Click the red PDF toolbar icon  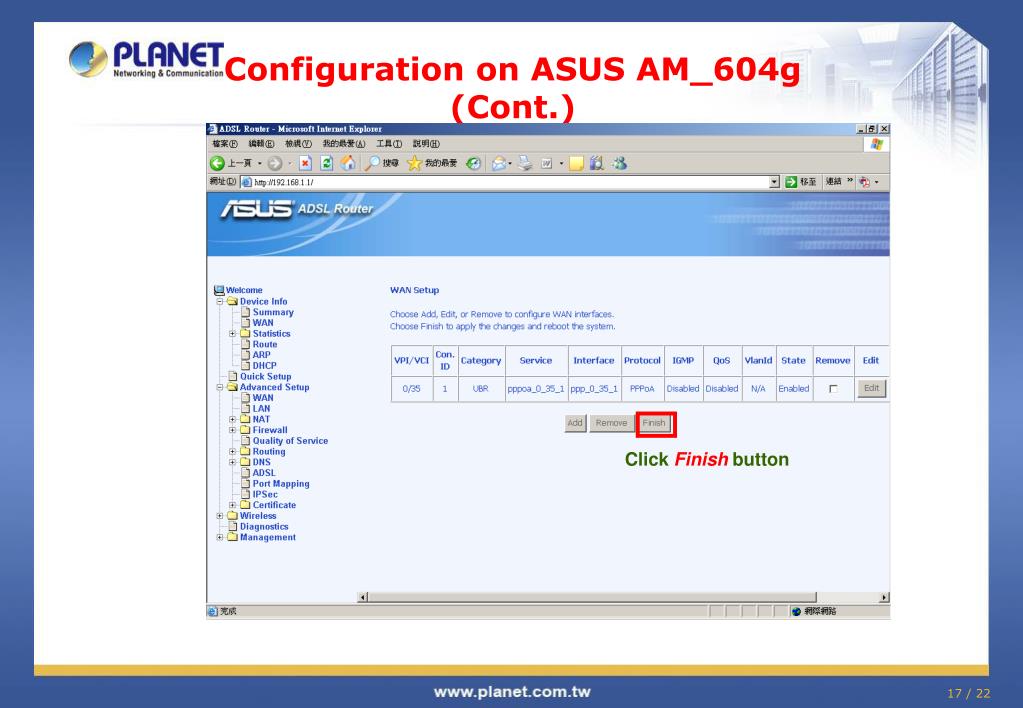tap(865, 182)
